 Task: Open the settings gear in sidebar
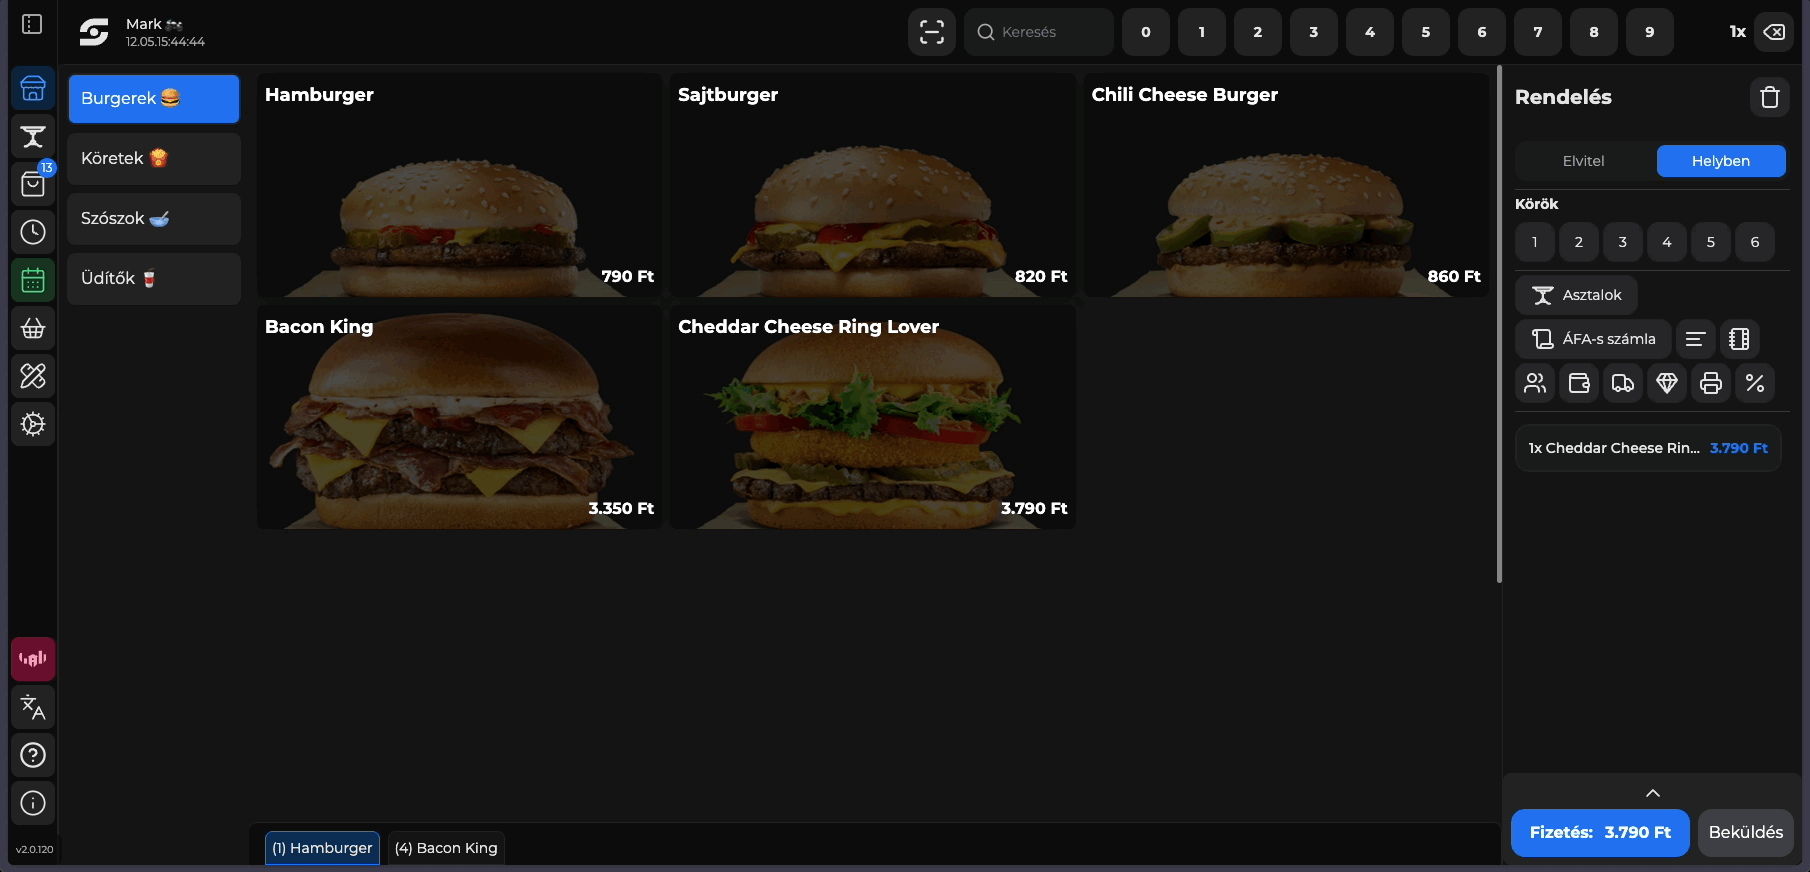pos(33,424)
